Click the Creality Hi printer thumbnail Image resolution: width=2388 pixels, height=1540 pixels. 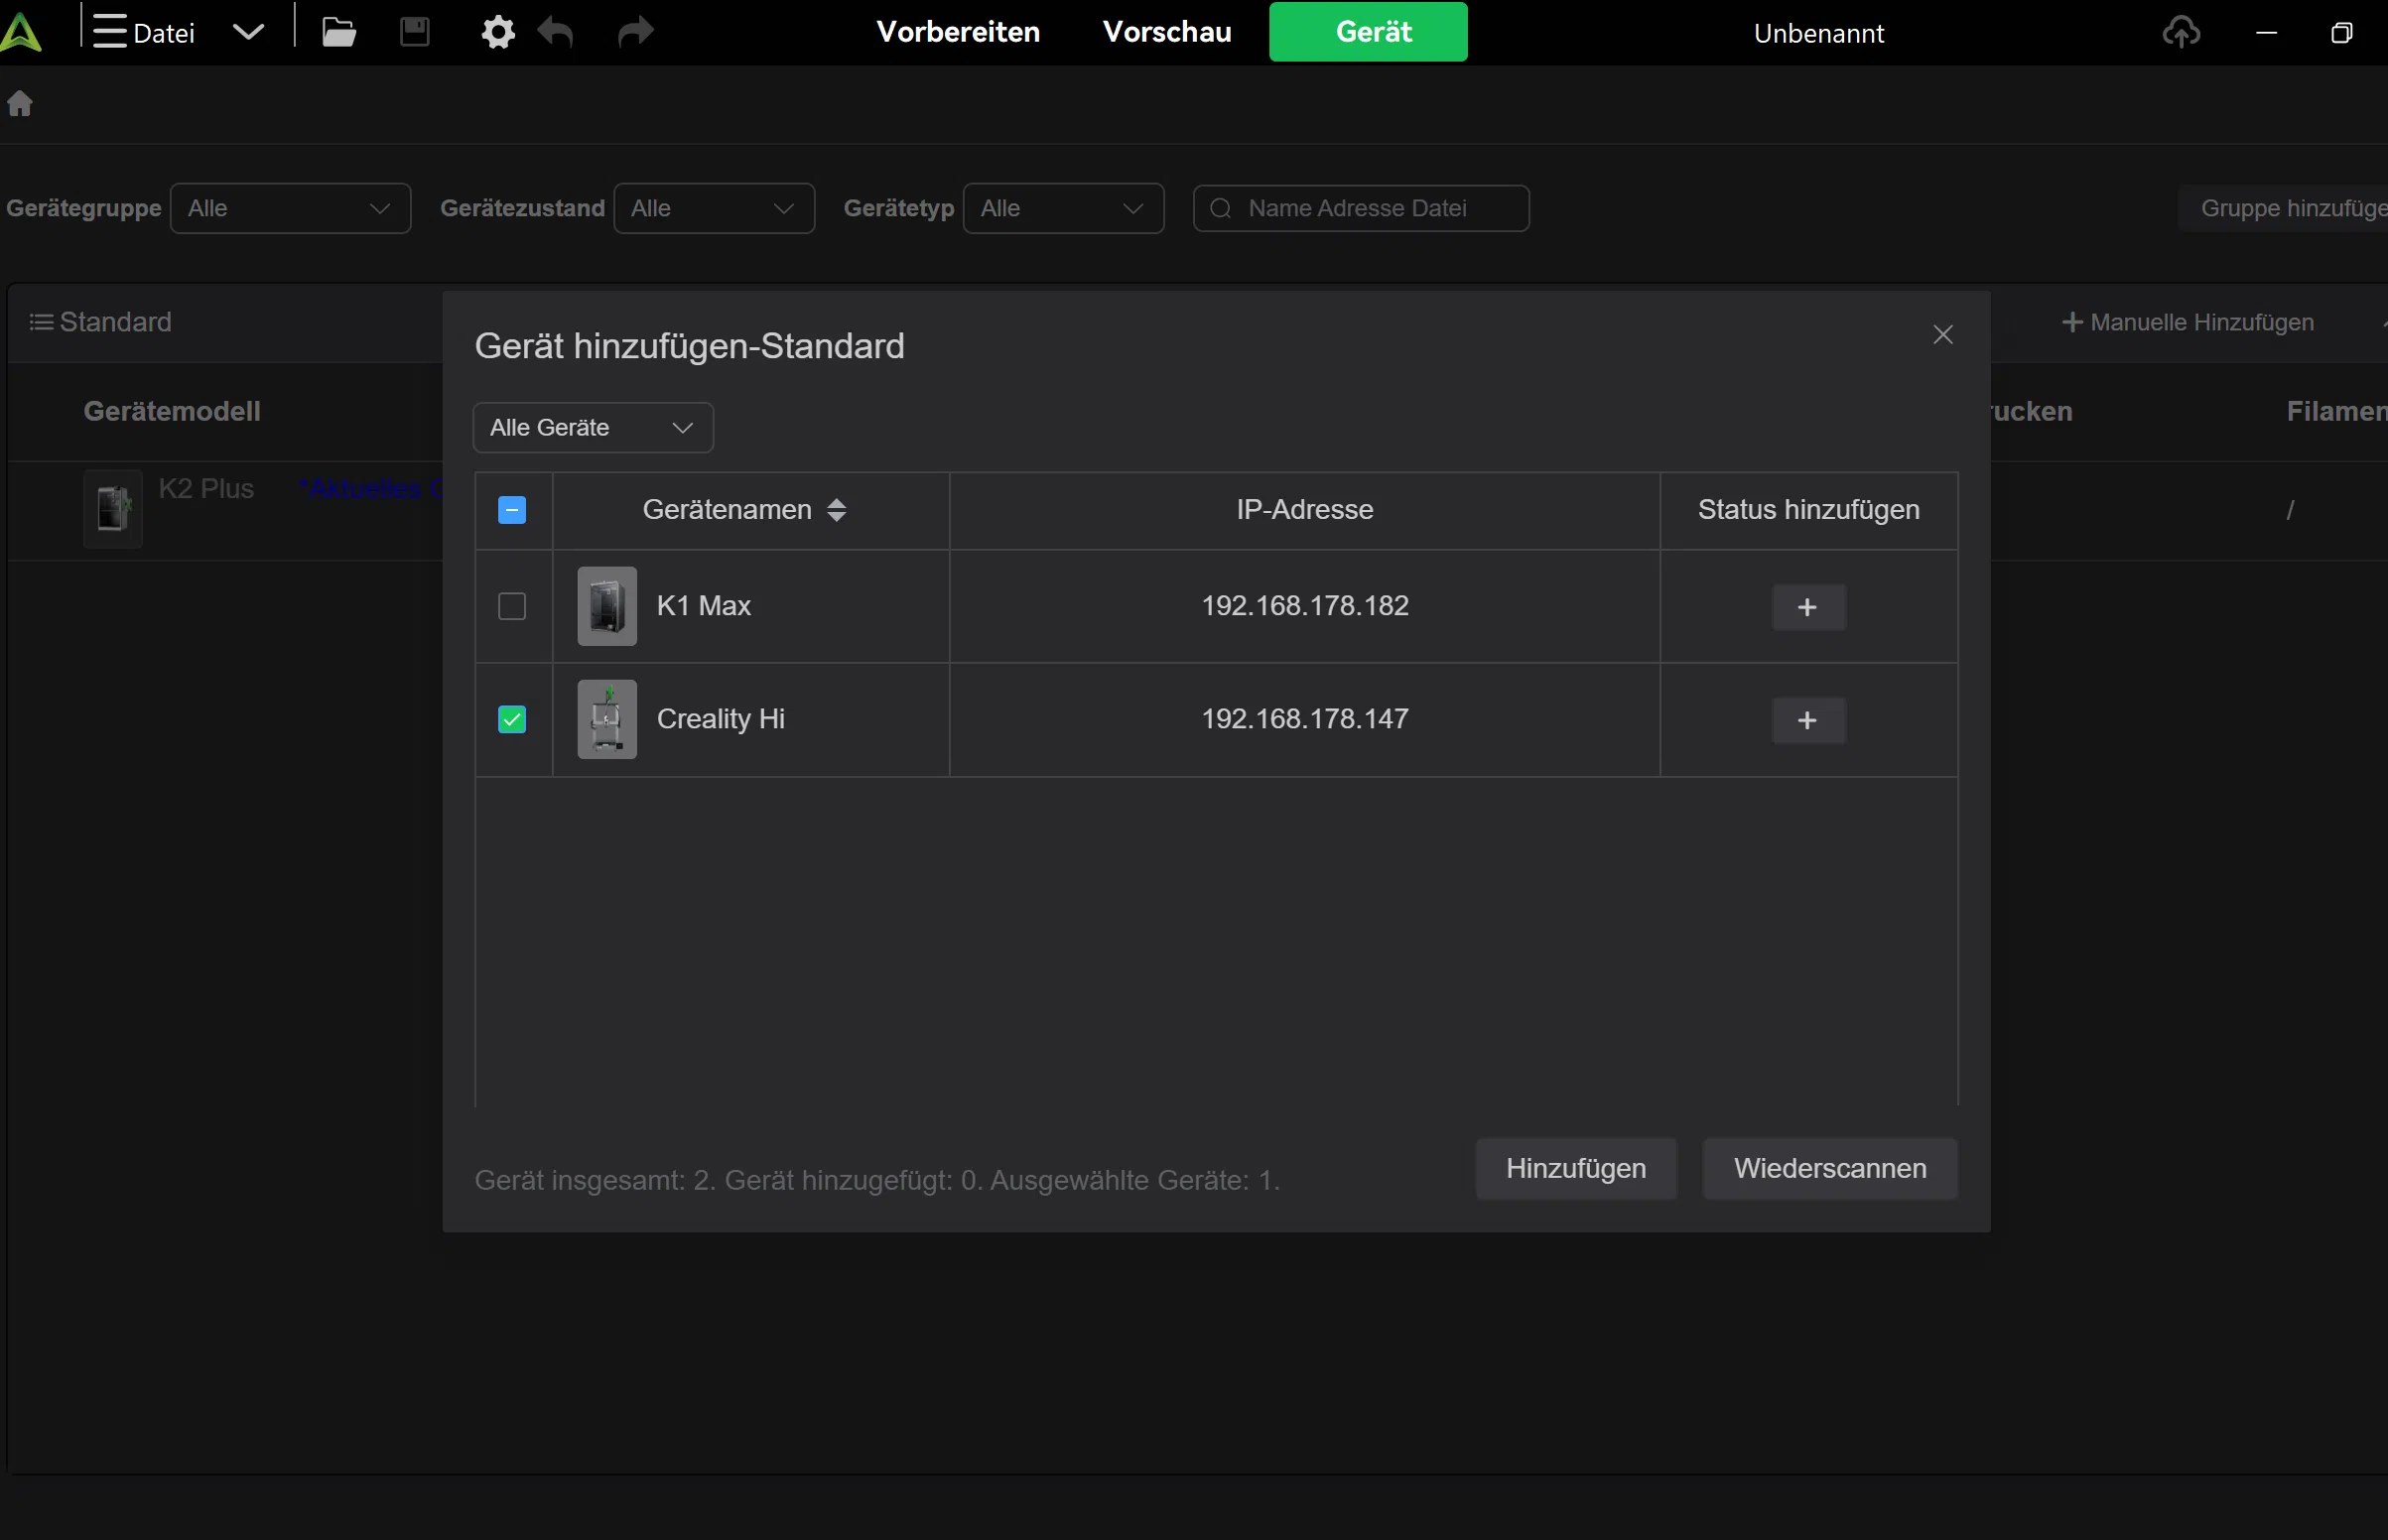607,719
